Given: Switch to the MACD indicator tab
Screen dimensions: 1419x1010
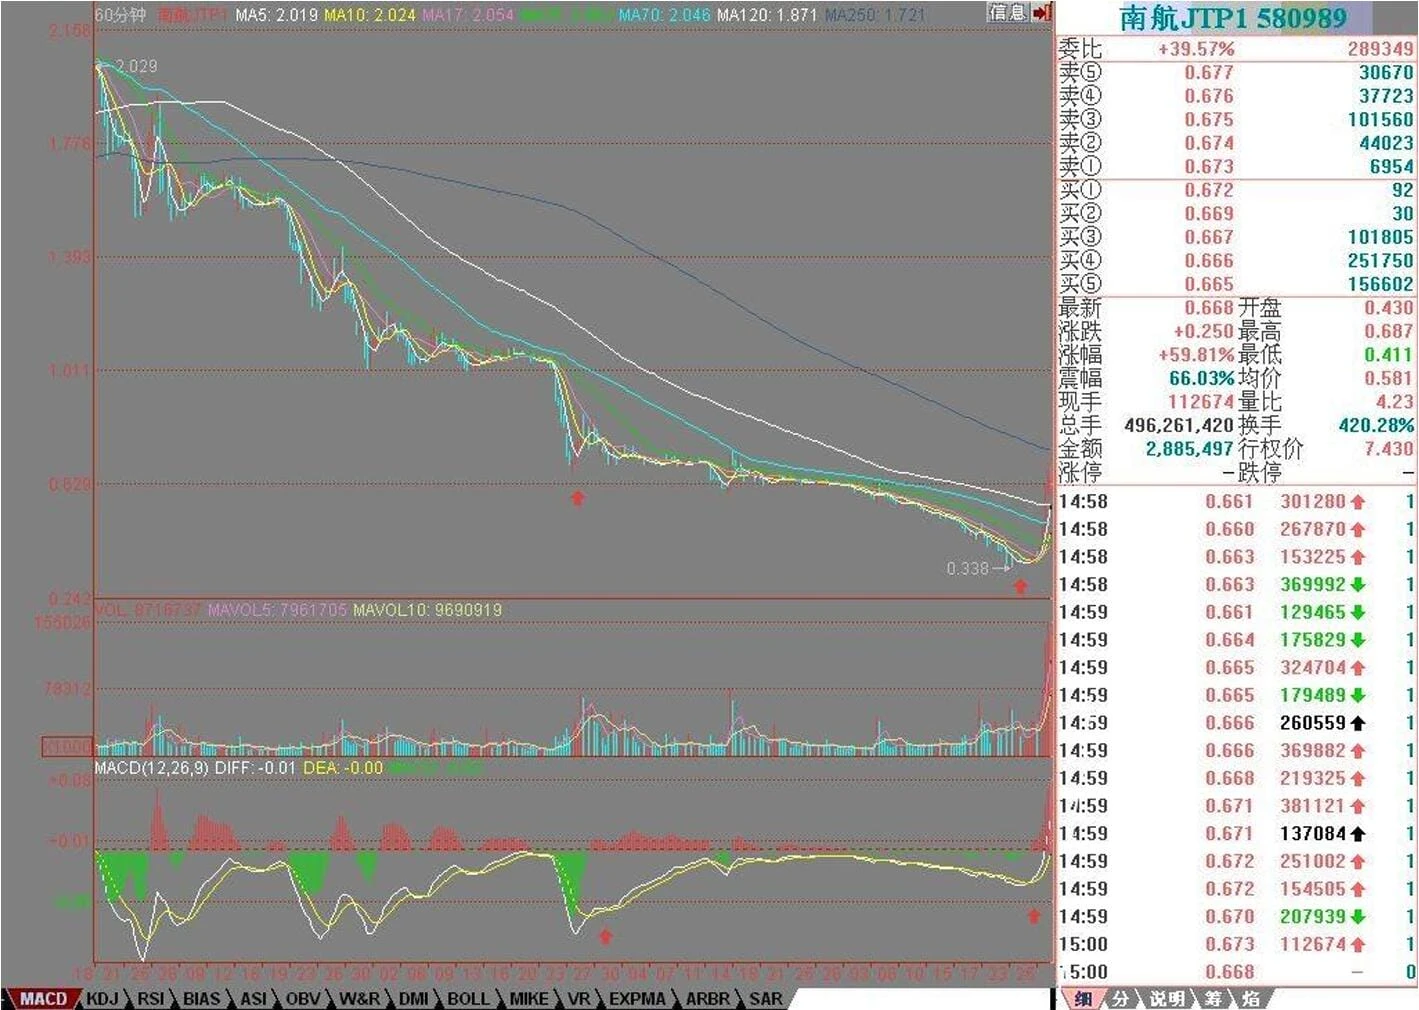Looking at the screenshot, I should pos(42,998).
